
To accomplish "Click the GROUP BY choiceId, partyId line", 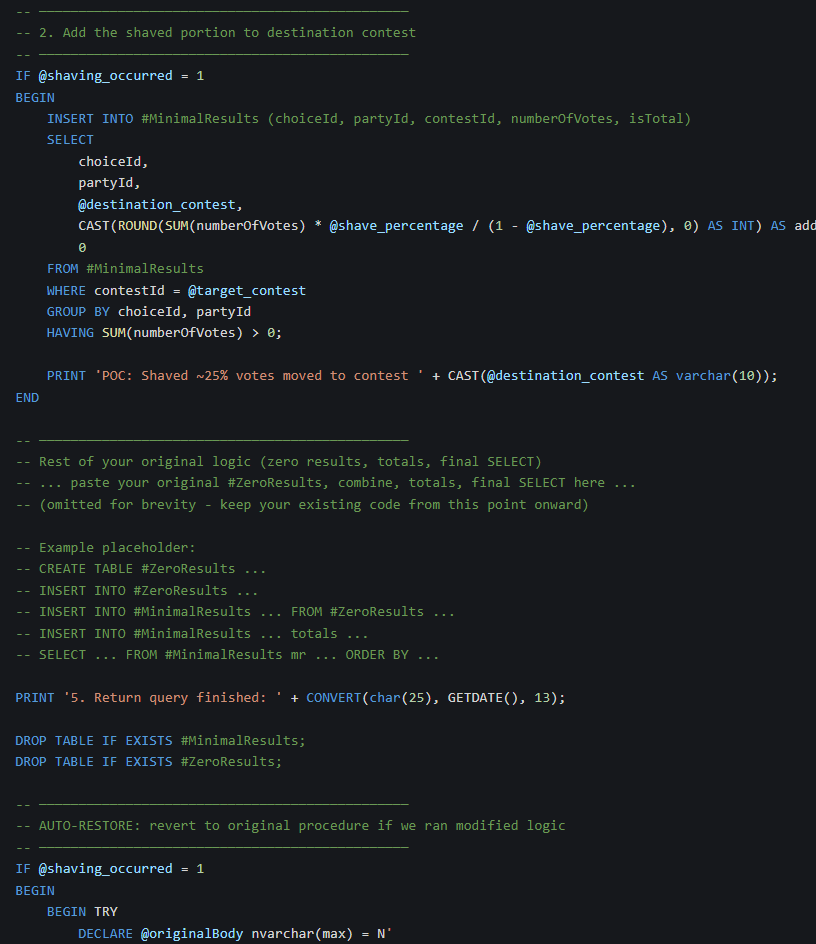I will click(148, 311).
